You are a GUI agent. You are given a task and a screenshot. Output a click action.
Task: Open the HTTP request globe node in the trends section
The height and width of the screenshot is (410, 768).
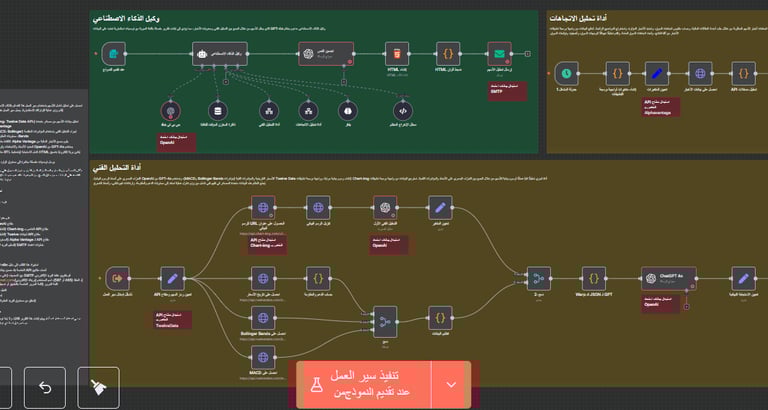(700, 73)
